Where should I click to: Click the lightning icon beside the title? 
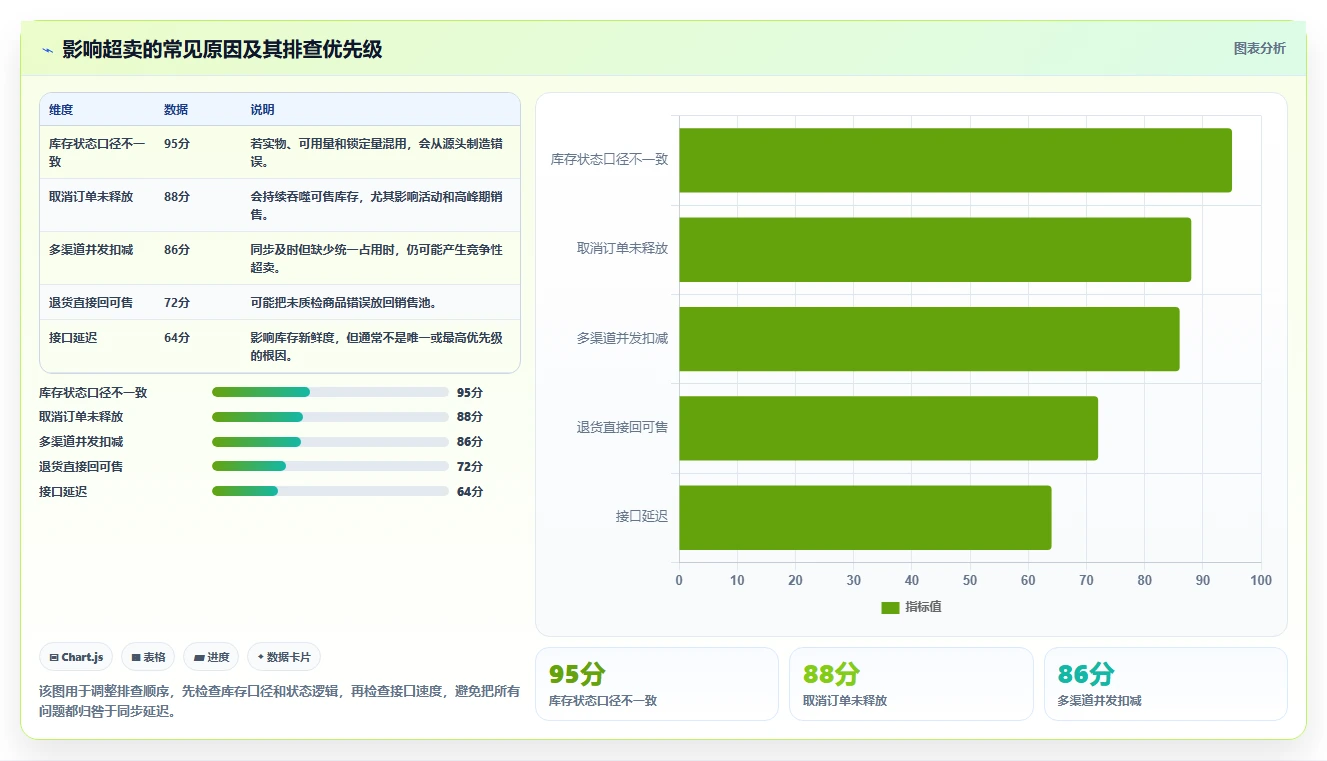[x=47, y=50]
